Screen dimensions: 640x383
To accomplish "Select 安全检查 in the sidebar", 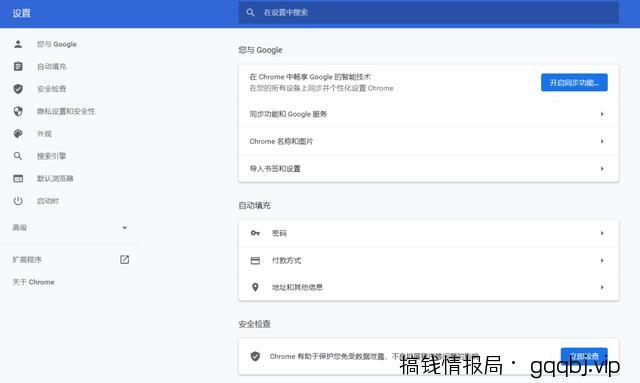I will click(x=52, y=89).
